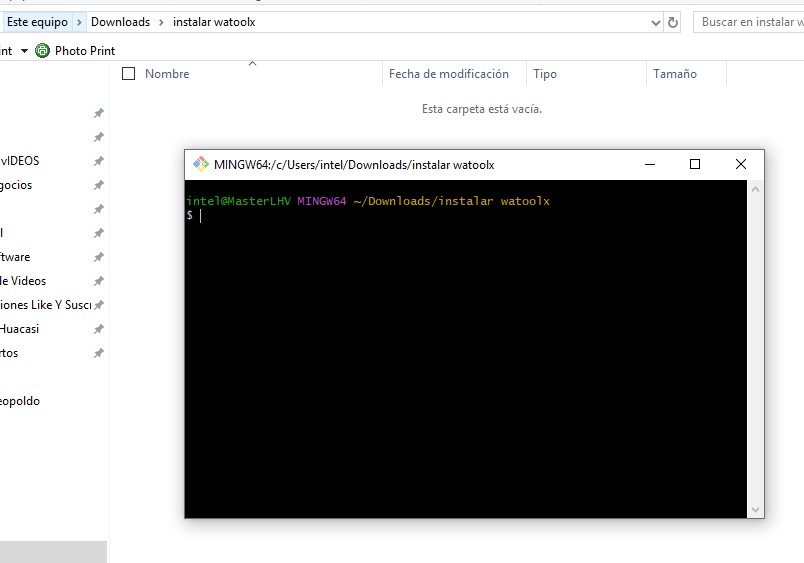Click the Git Bash icon in terminal title bar

200,165
